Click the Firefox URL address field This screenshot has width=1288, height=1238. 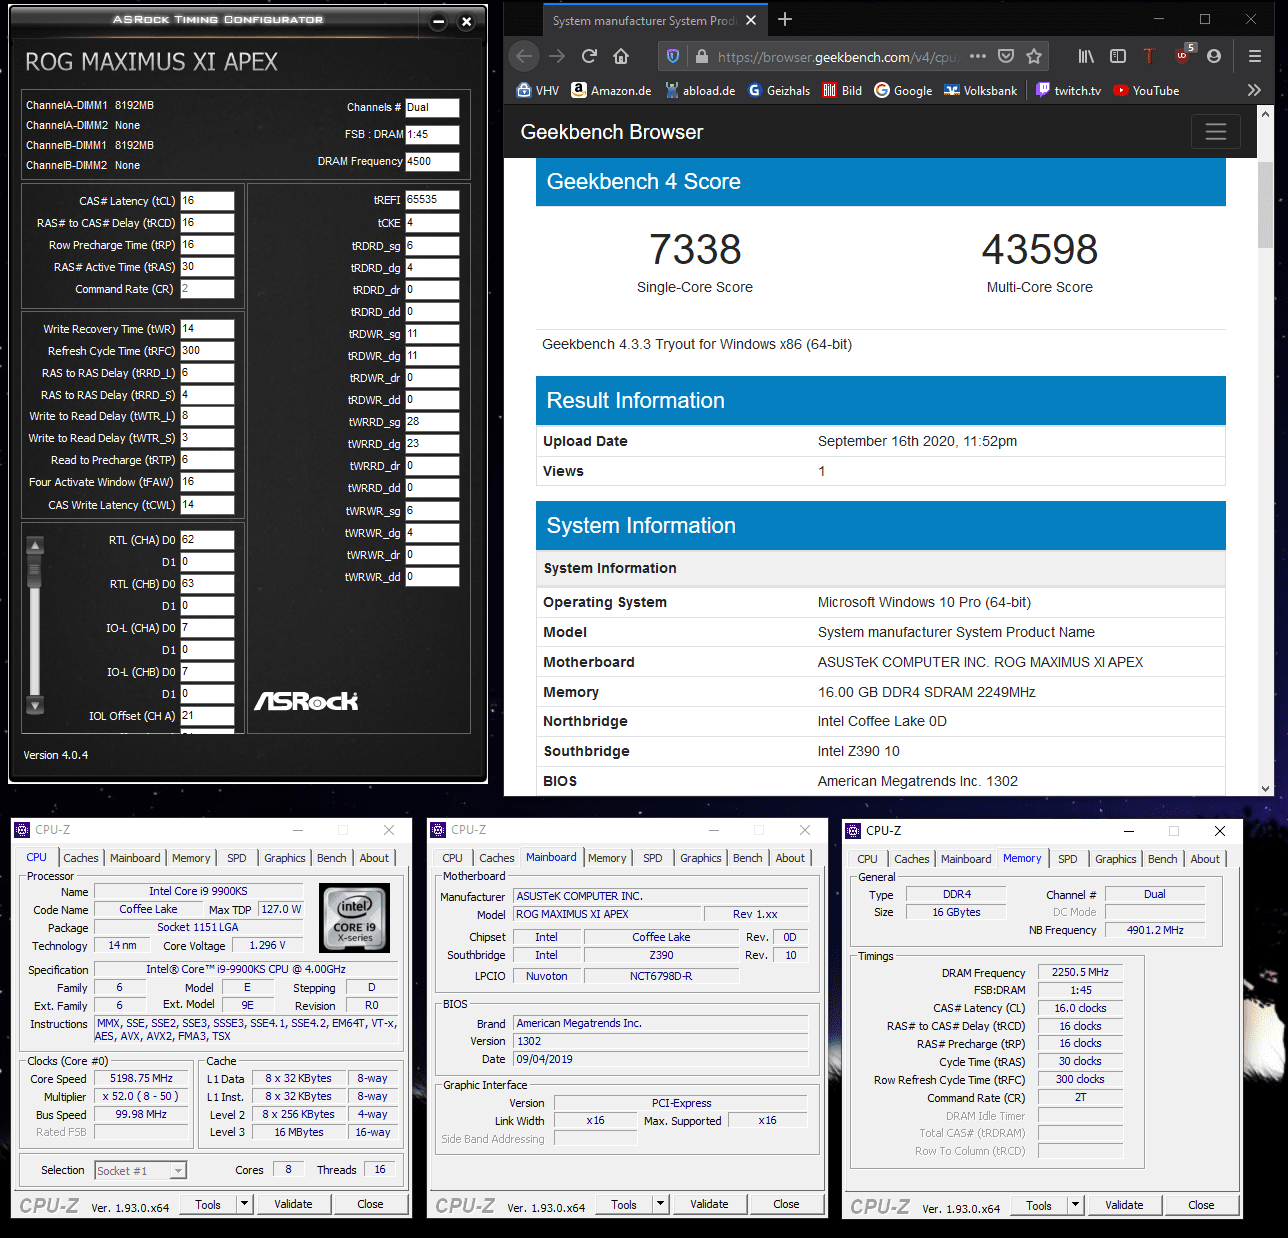837,56
